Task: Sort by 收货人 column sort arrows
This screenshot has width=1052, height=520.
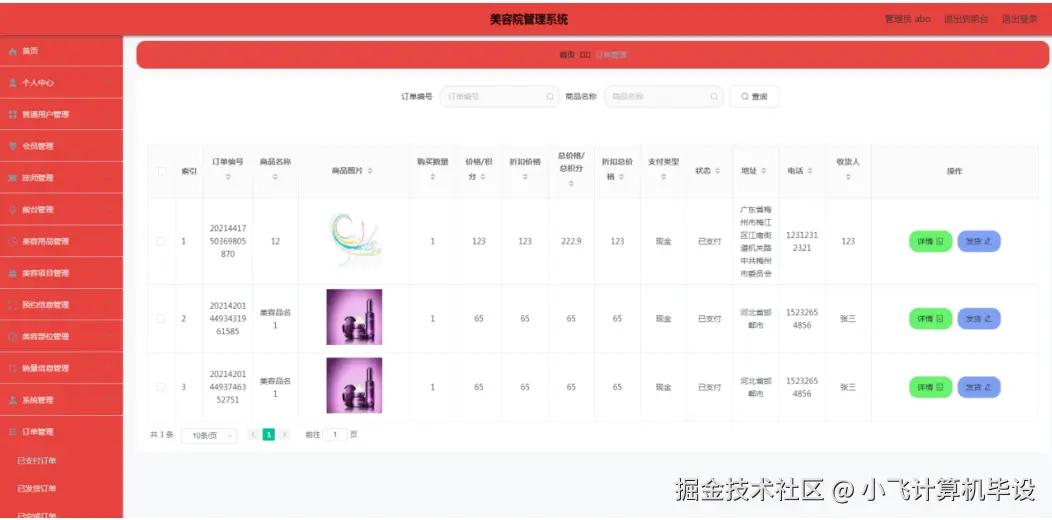Action: 848,177
